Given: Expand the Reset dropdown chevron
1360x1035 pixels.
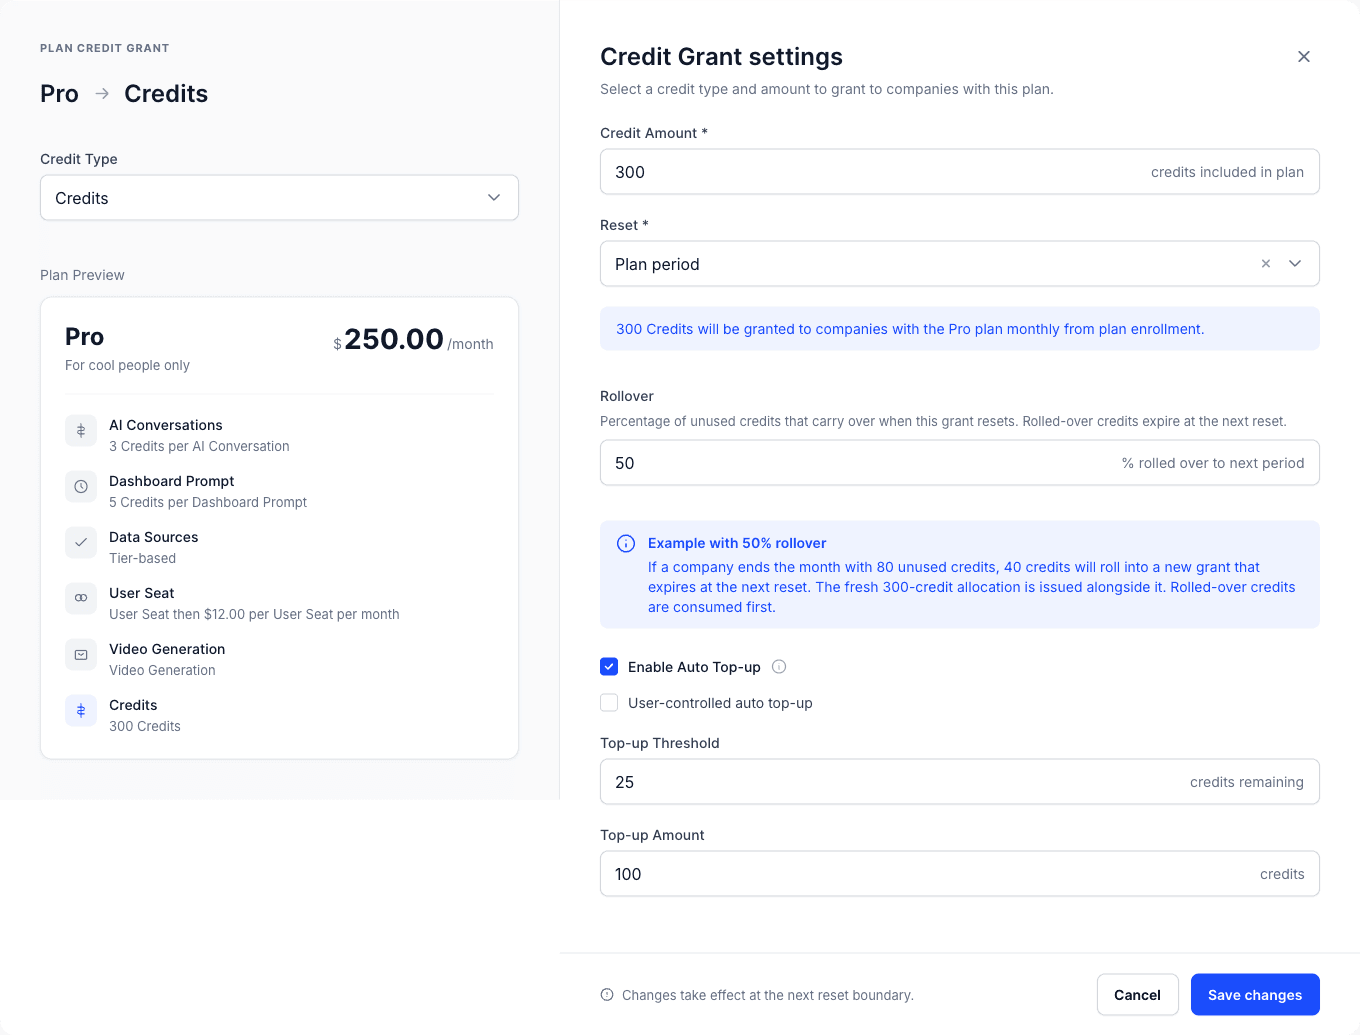Looking at the screenshot, I should (x=1295, y=264).
